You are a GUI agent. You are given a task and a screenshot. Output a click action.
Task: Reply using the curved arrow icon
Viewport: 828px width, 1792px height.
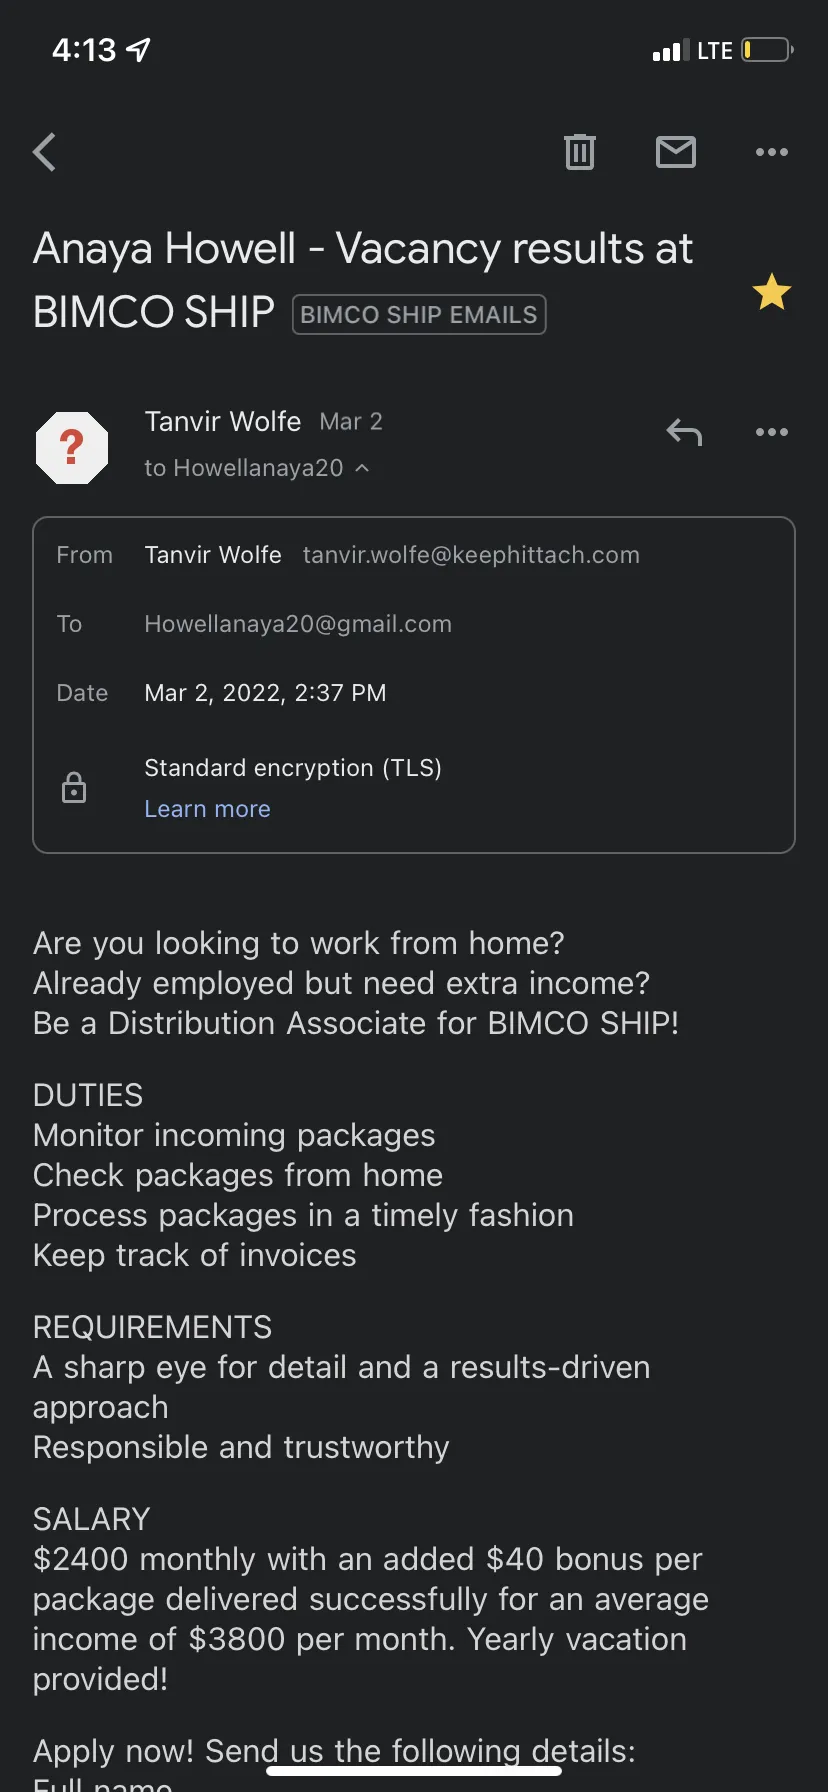pos(684,432)
